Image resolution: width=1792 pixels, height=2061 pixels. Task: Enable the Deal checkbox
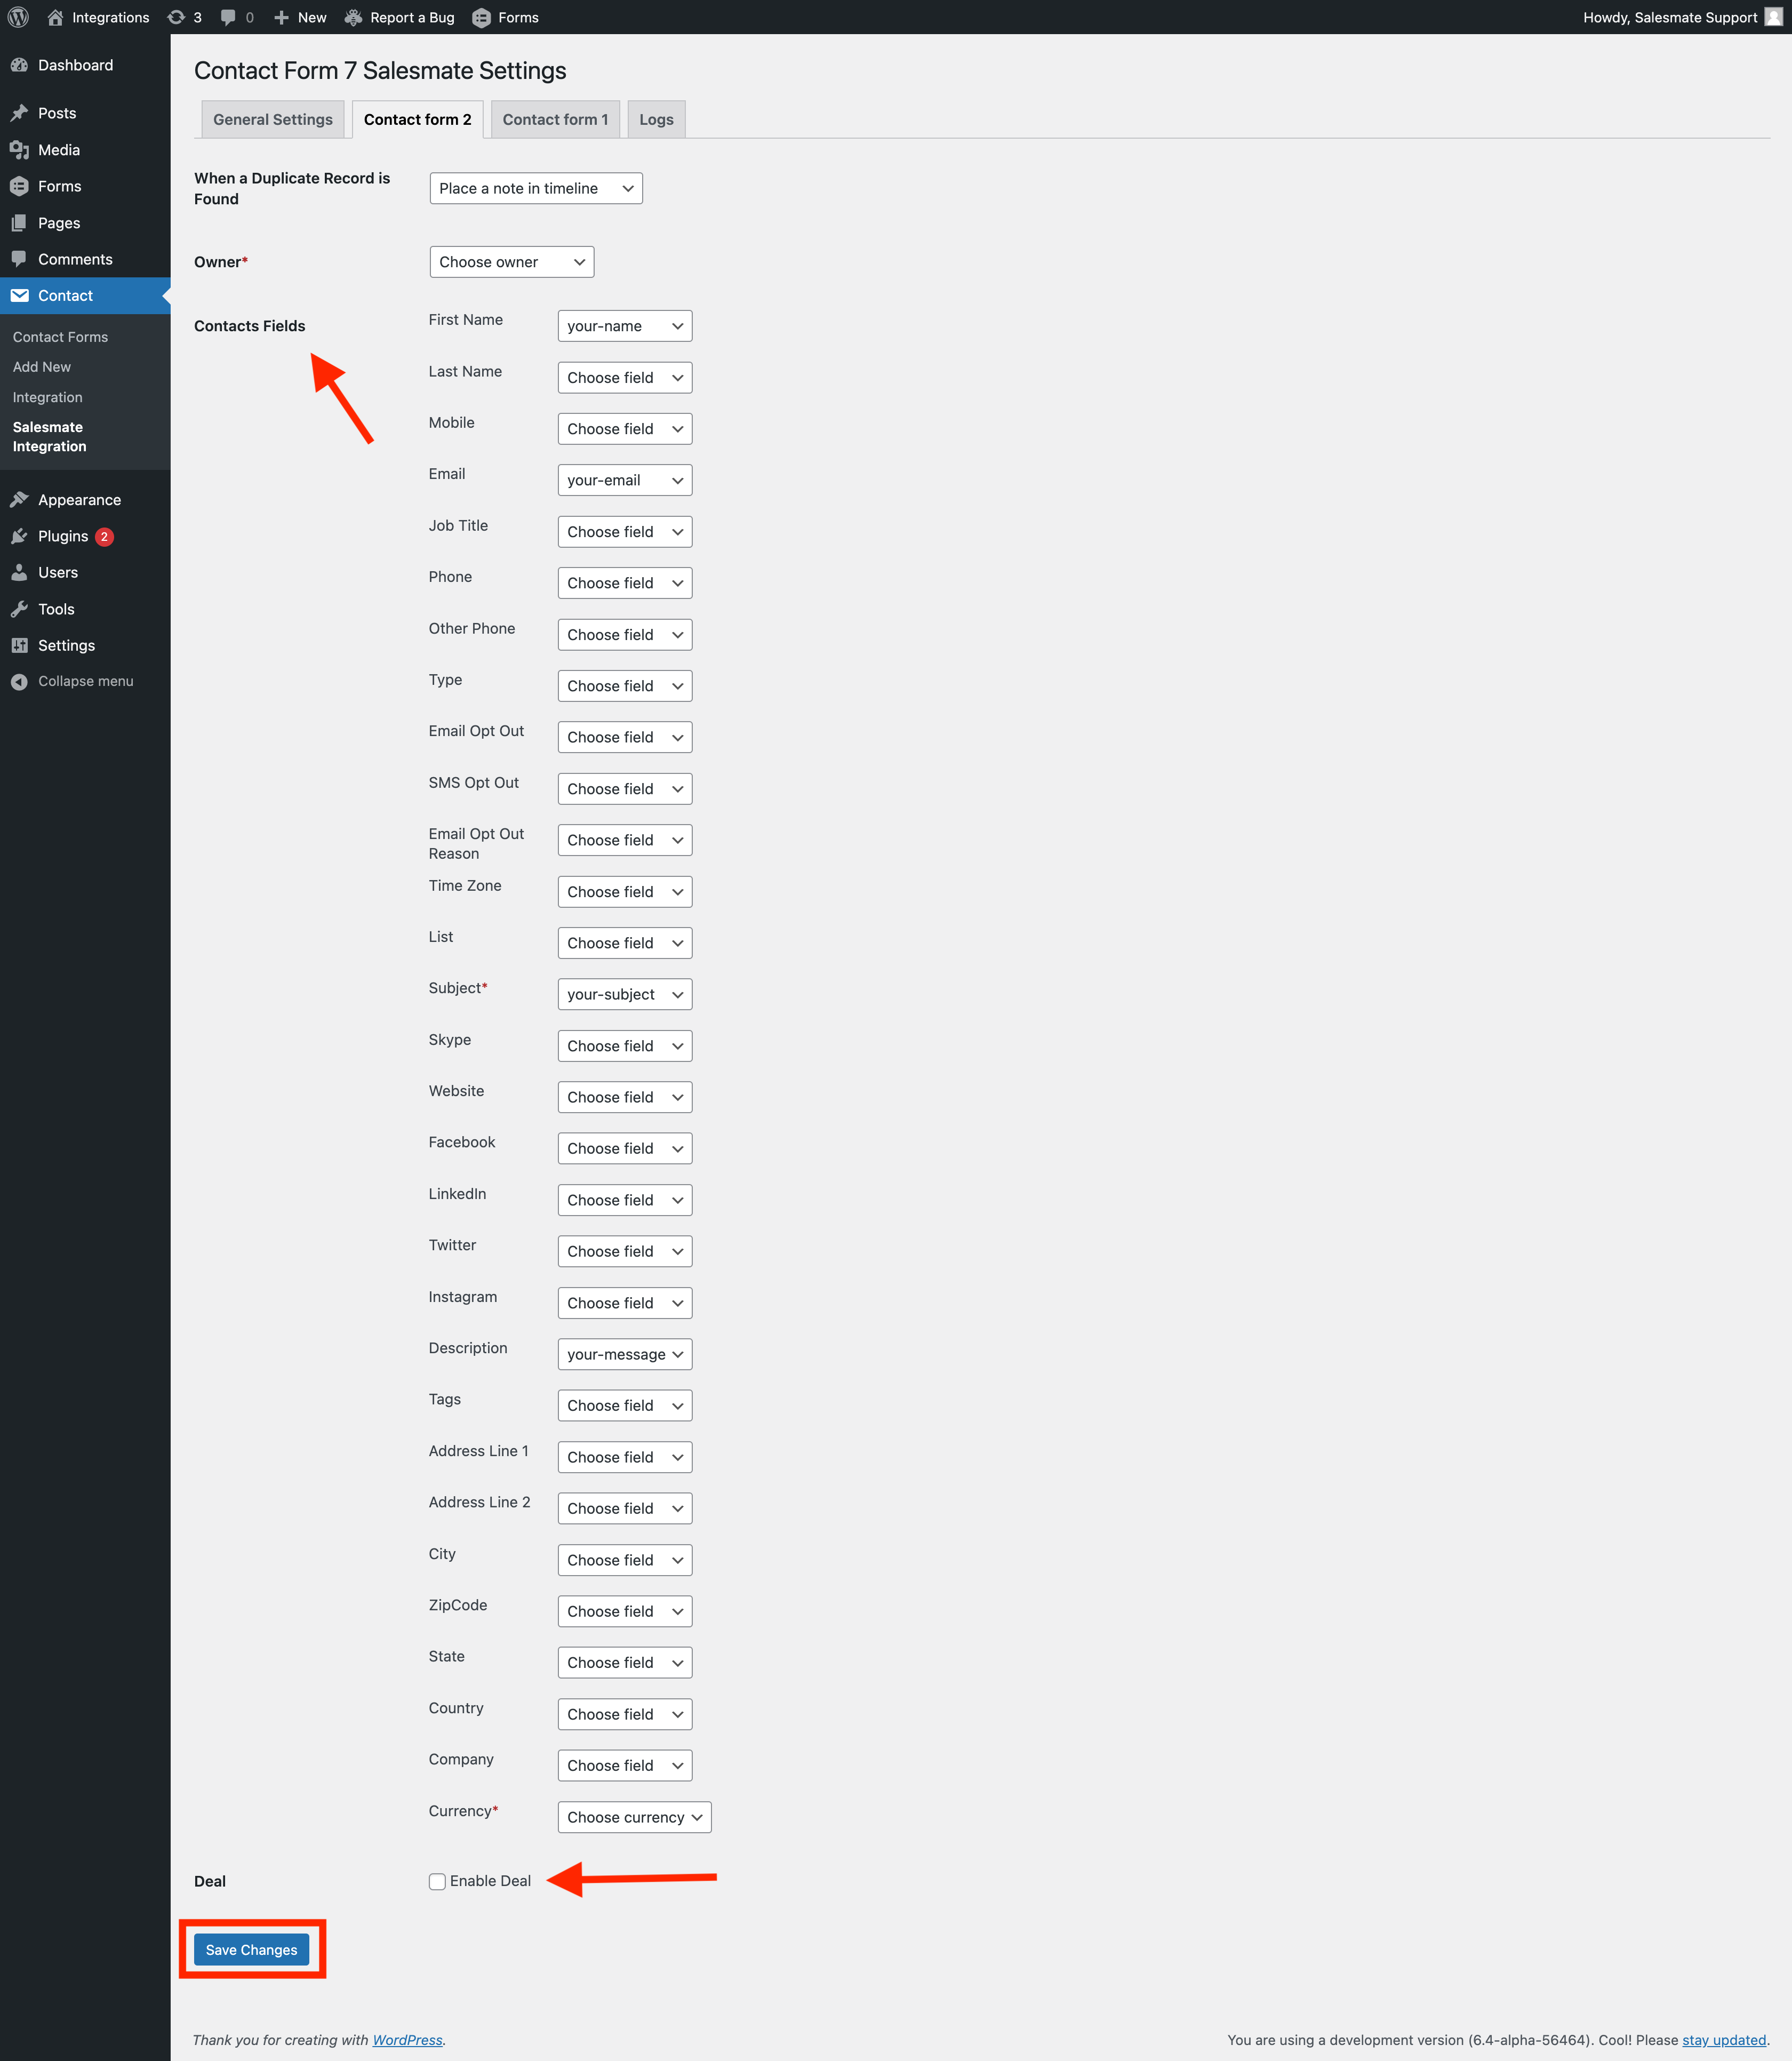coord(437,1881)
